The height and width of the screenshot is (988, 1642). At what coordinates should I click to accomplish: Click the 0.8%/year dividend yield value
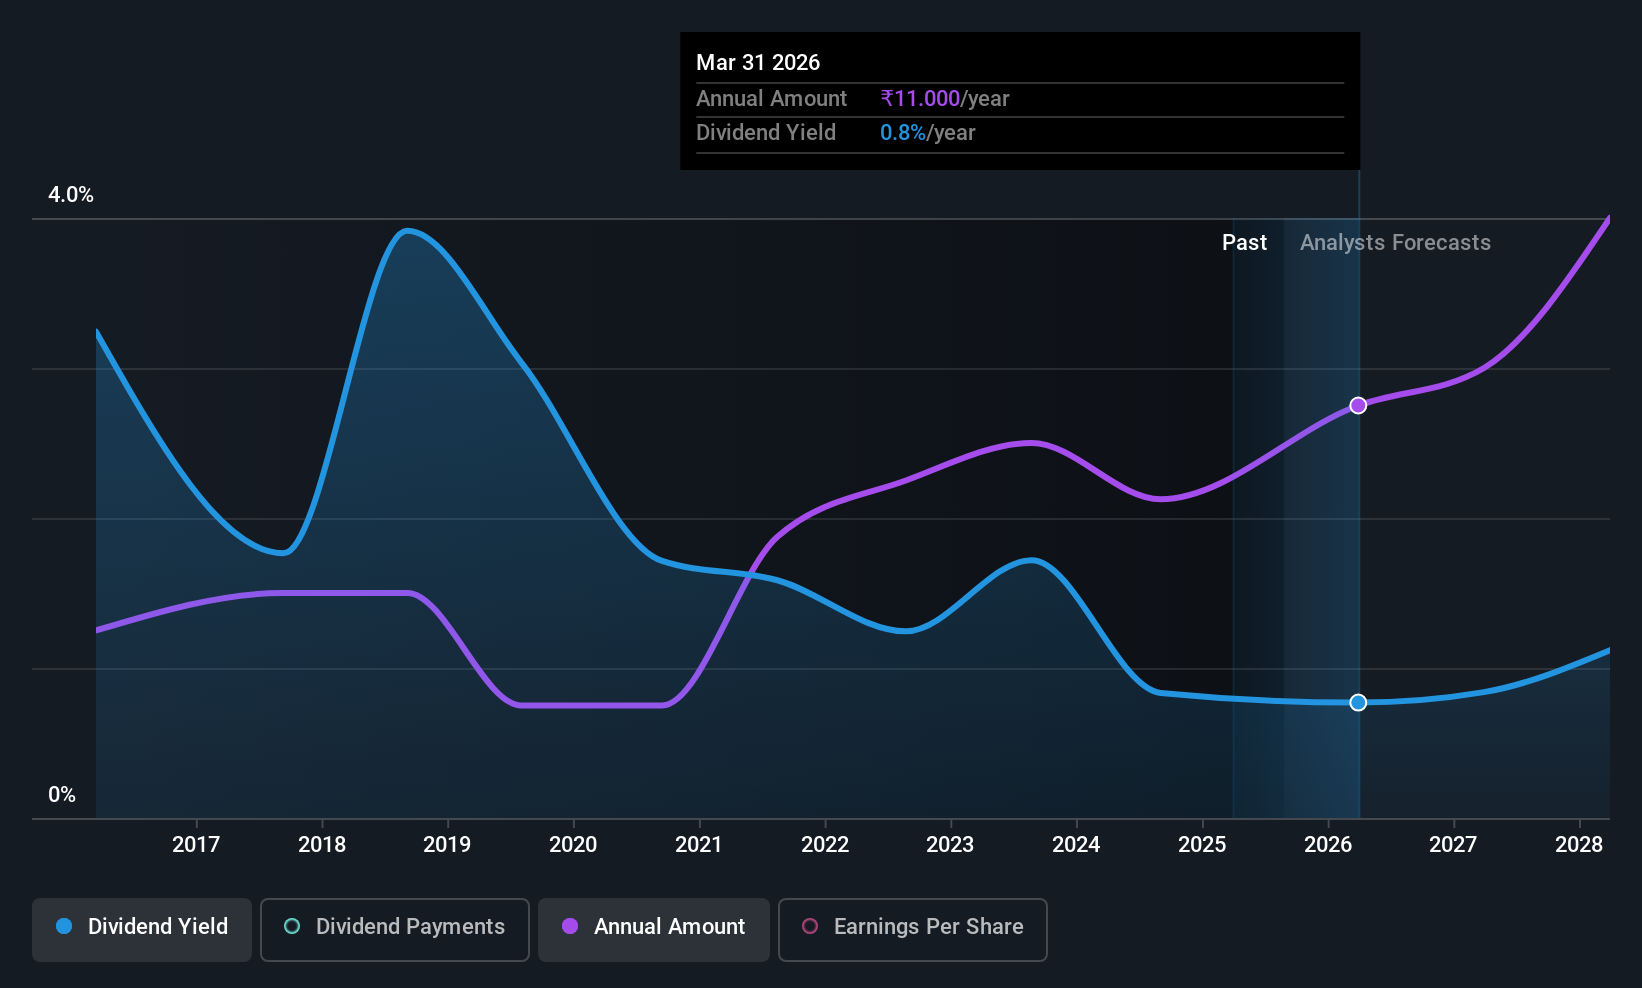click(927, 132)
